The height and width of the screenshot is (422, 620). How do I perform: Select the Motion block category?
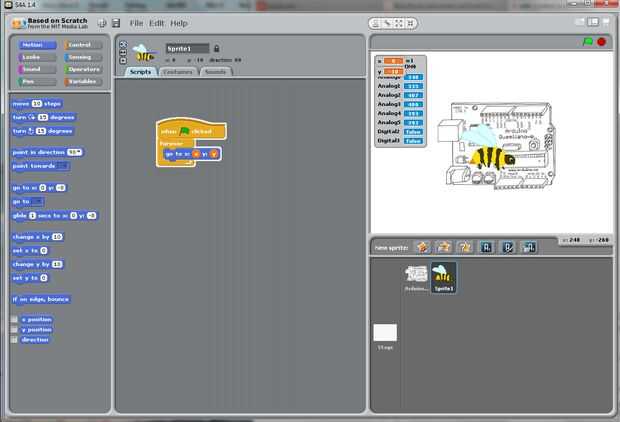(x=37, y=45)
